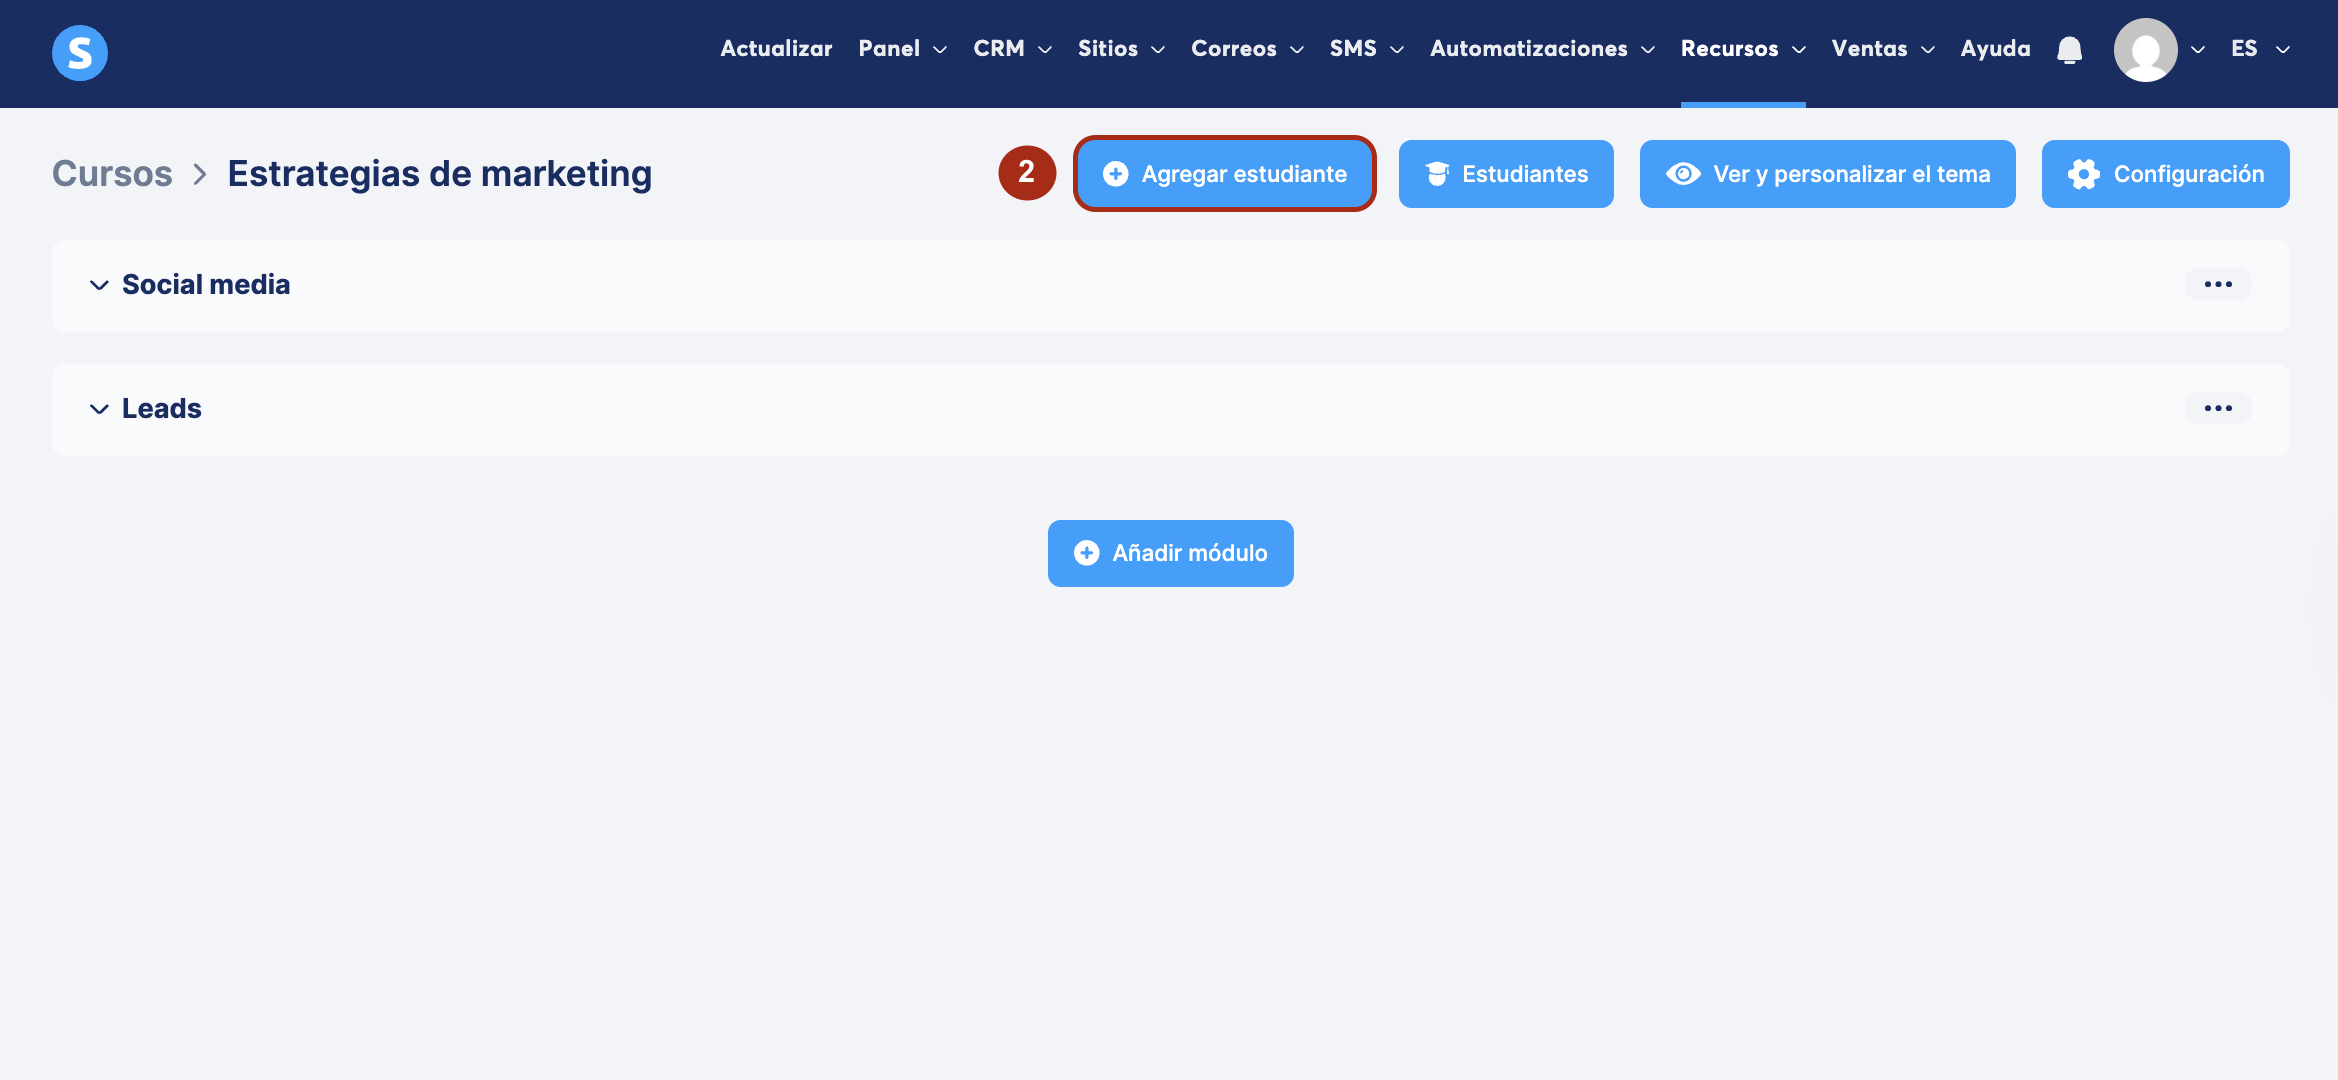Image resolution: width=2338 pixels, height=1080 pixels.
Task: Expand the CRM dropdown menu
Action: 1011,49
